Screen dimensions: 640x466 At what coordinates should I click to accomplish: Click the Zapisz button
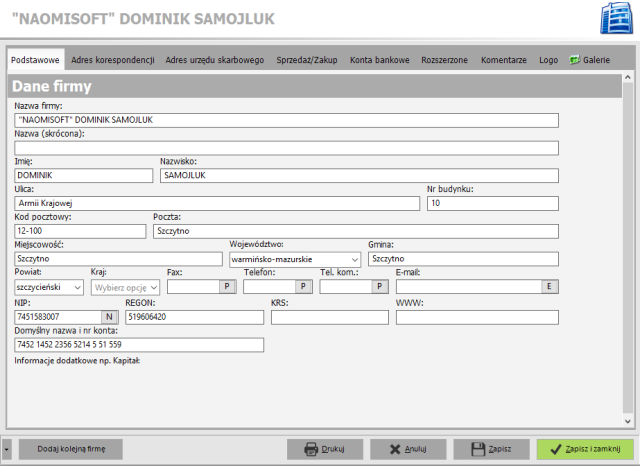click(491, 449)
